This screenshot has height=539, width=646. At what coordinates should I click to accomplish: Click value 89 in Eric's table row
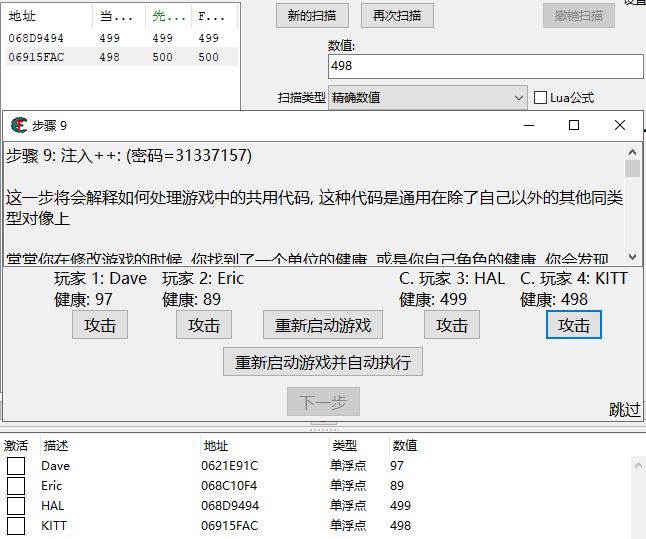397,486
